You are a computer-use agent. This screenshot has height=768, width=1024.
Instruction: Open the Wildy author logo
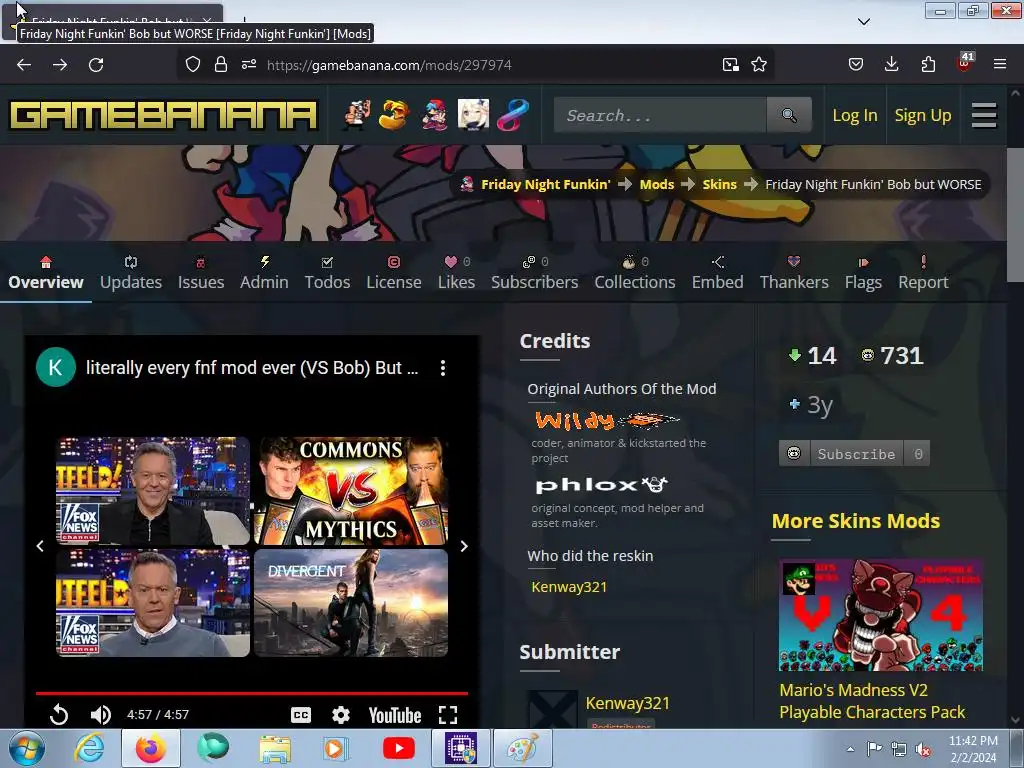coord(607,420)
